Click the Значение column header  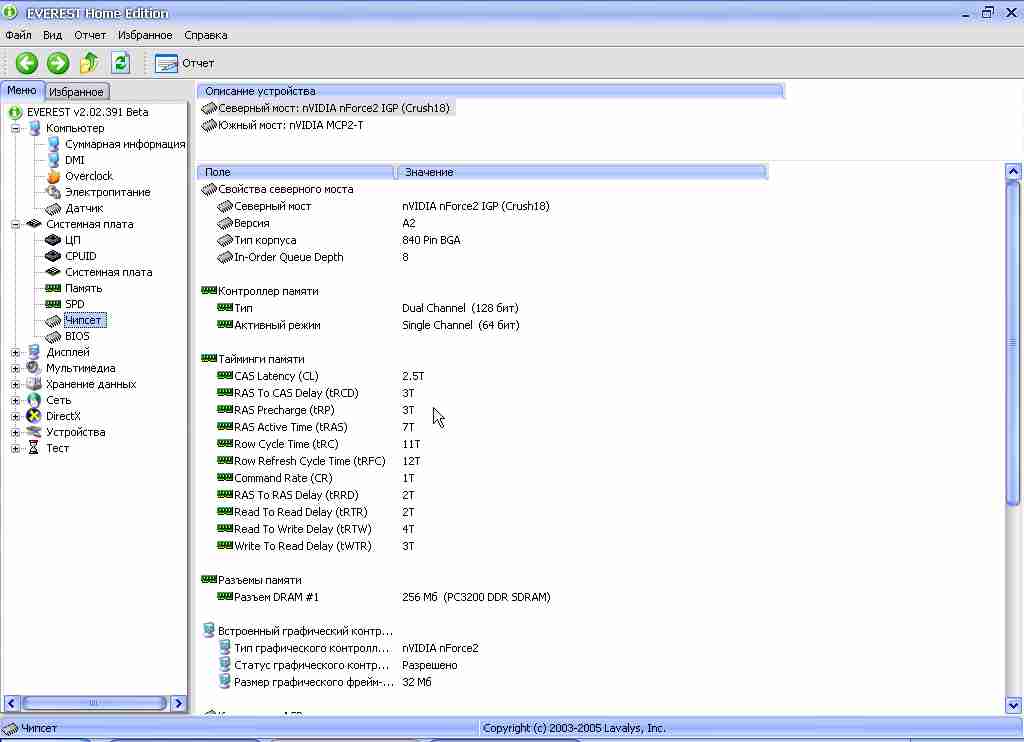tap(582, 172)
